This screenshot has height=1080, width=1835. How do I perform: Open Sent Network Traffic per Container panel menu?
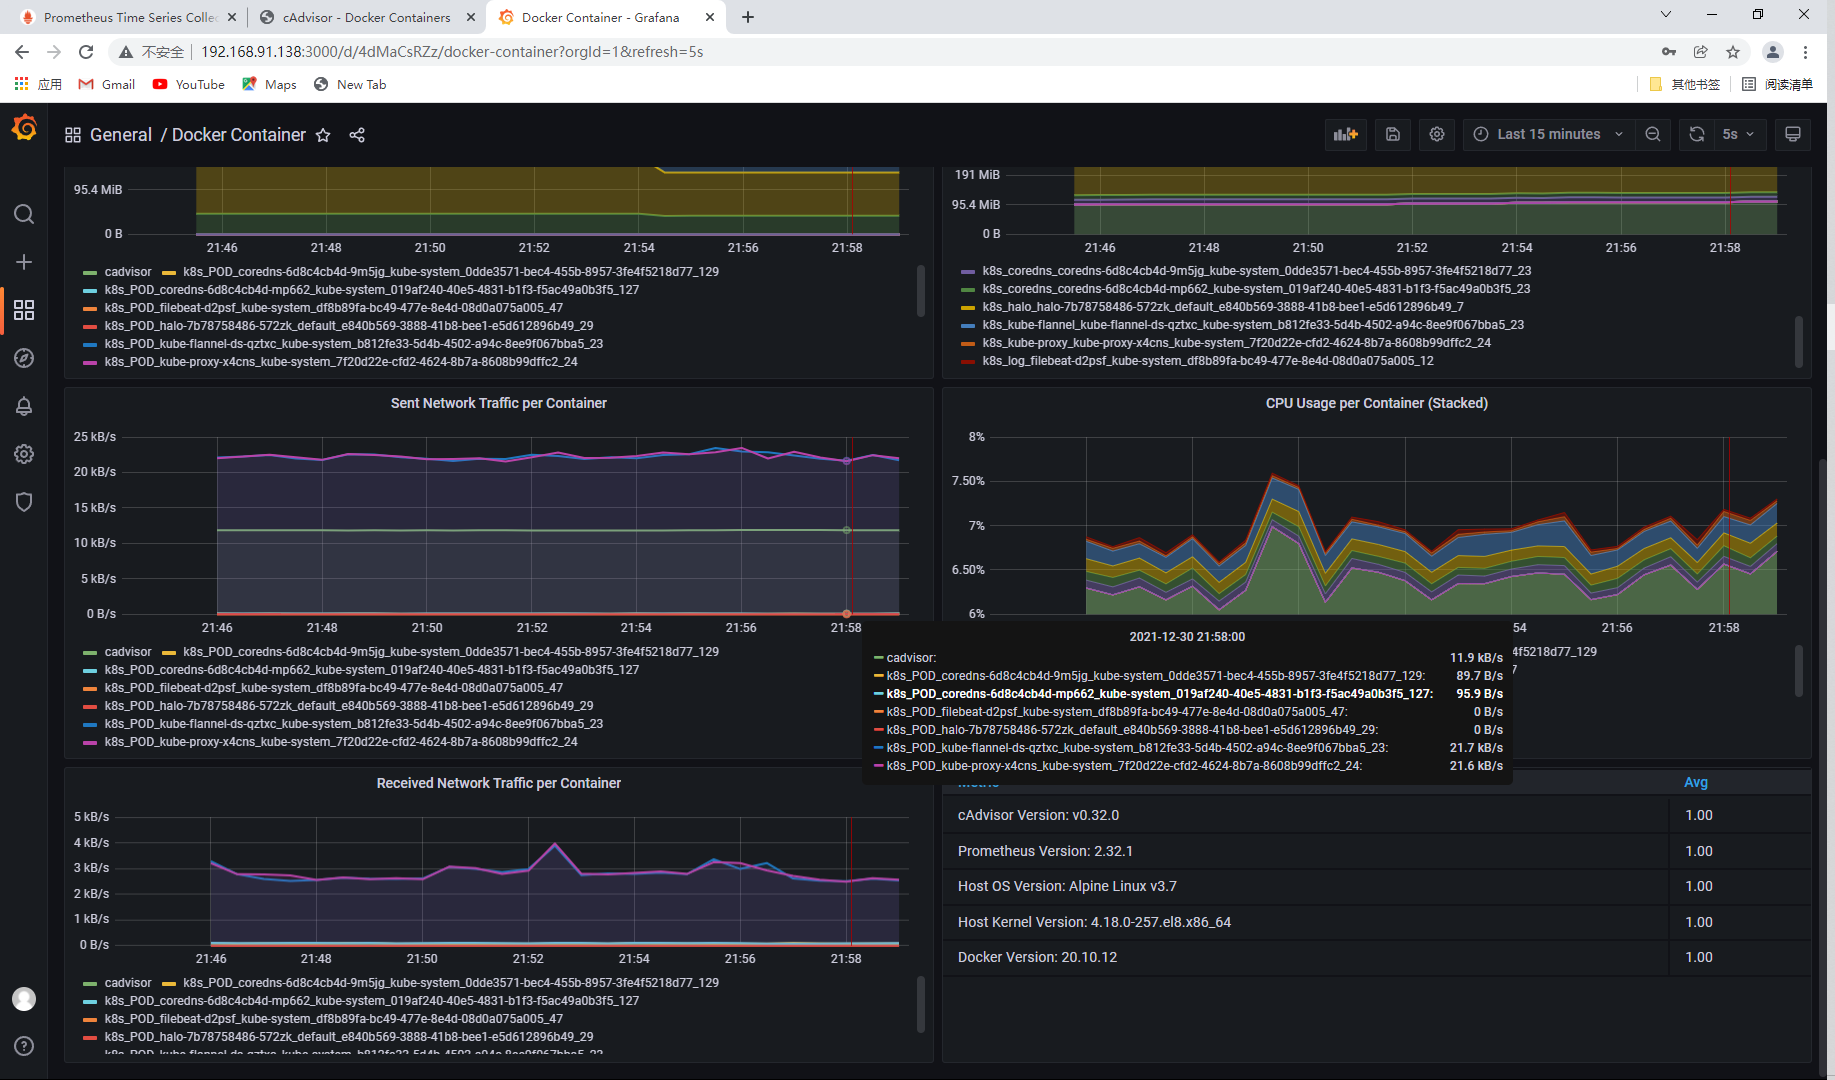498,403
